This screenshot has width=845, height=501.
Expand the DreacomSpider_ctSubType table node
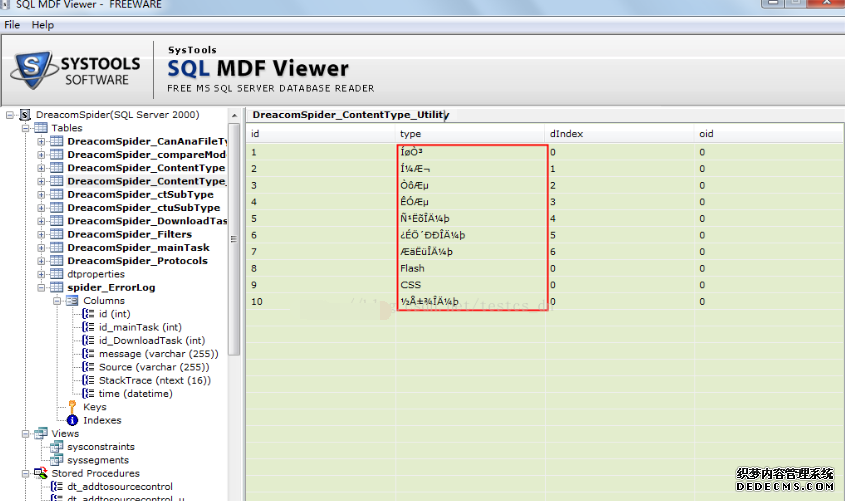point(41,194)
